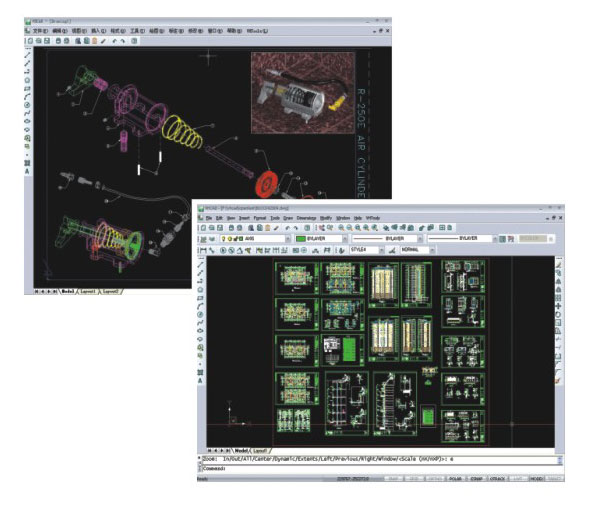Viewport: 592px width, 510px height.
Task: Select Erase tool in front window right toolbar
Action: tap(558, 265)
